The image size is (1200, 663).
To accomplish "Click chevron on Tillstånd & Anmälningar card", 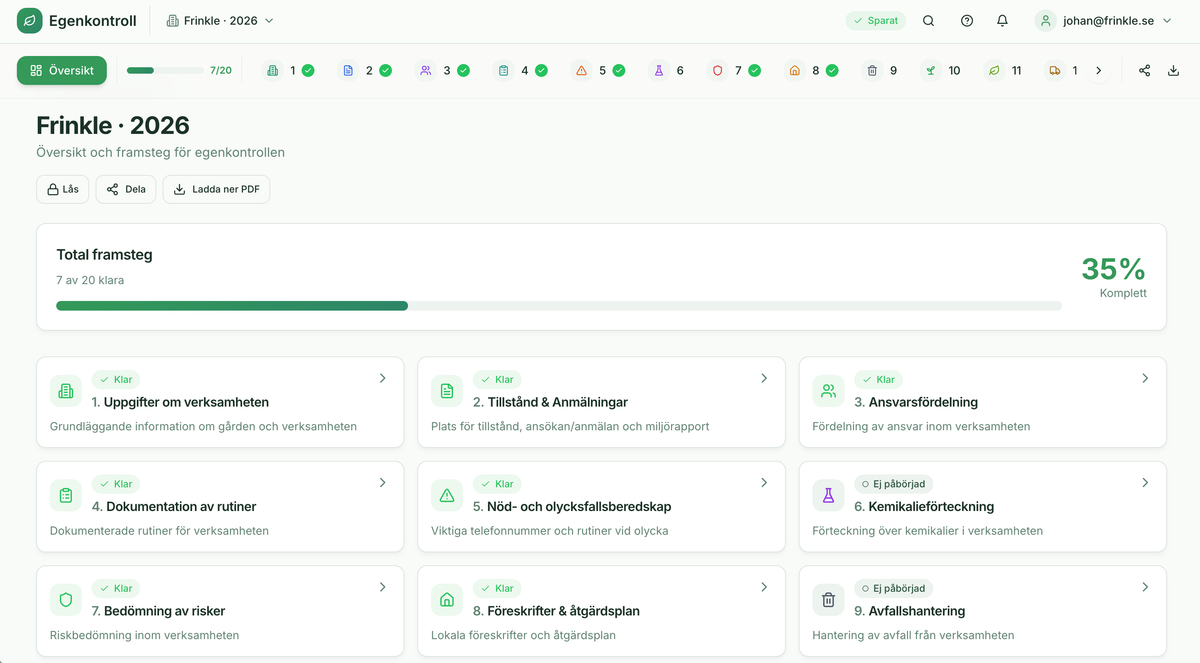I will [x=764, y=378].
